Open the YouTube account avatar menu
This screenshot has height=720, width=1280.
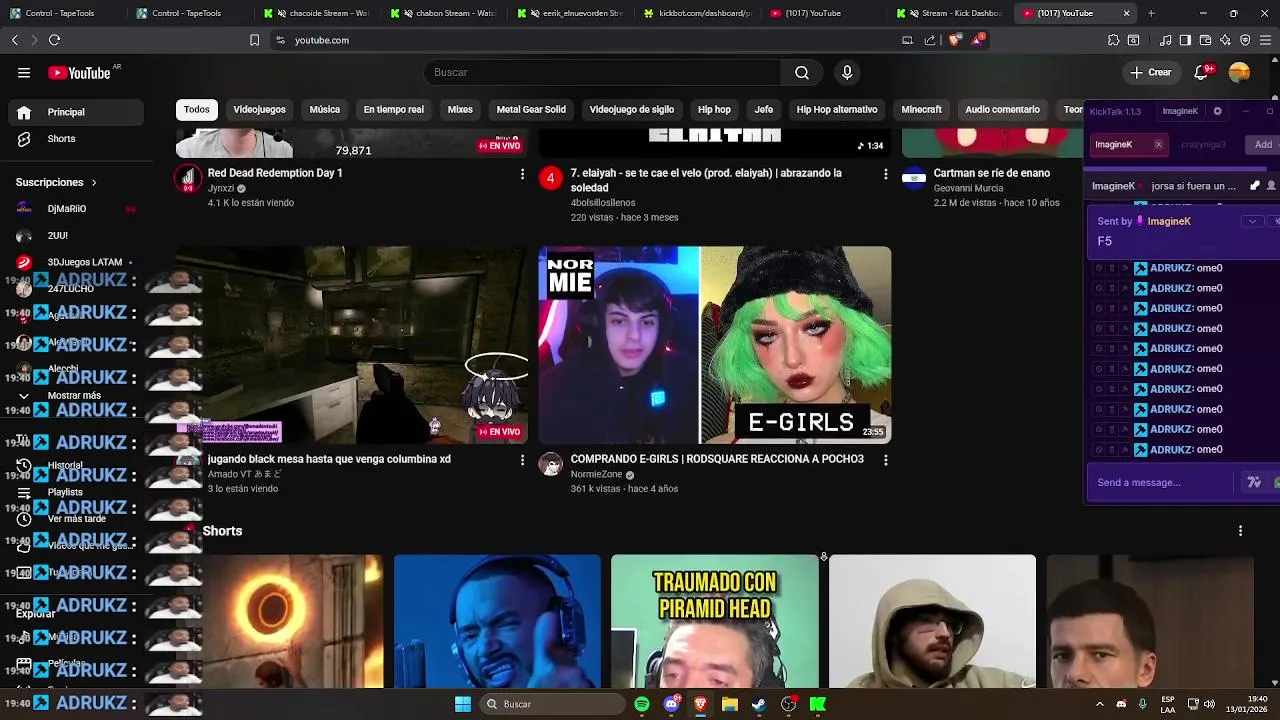pos(1239,72)
